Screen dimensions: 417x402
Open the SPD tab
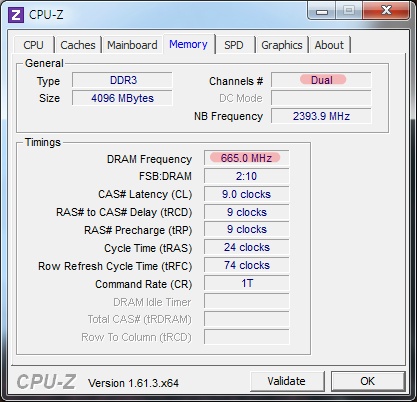pyautogui.click(x=234, y=45)
